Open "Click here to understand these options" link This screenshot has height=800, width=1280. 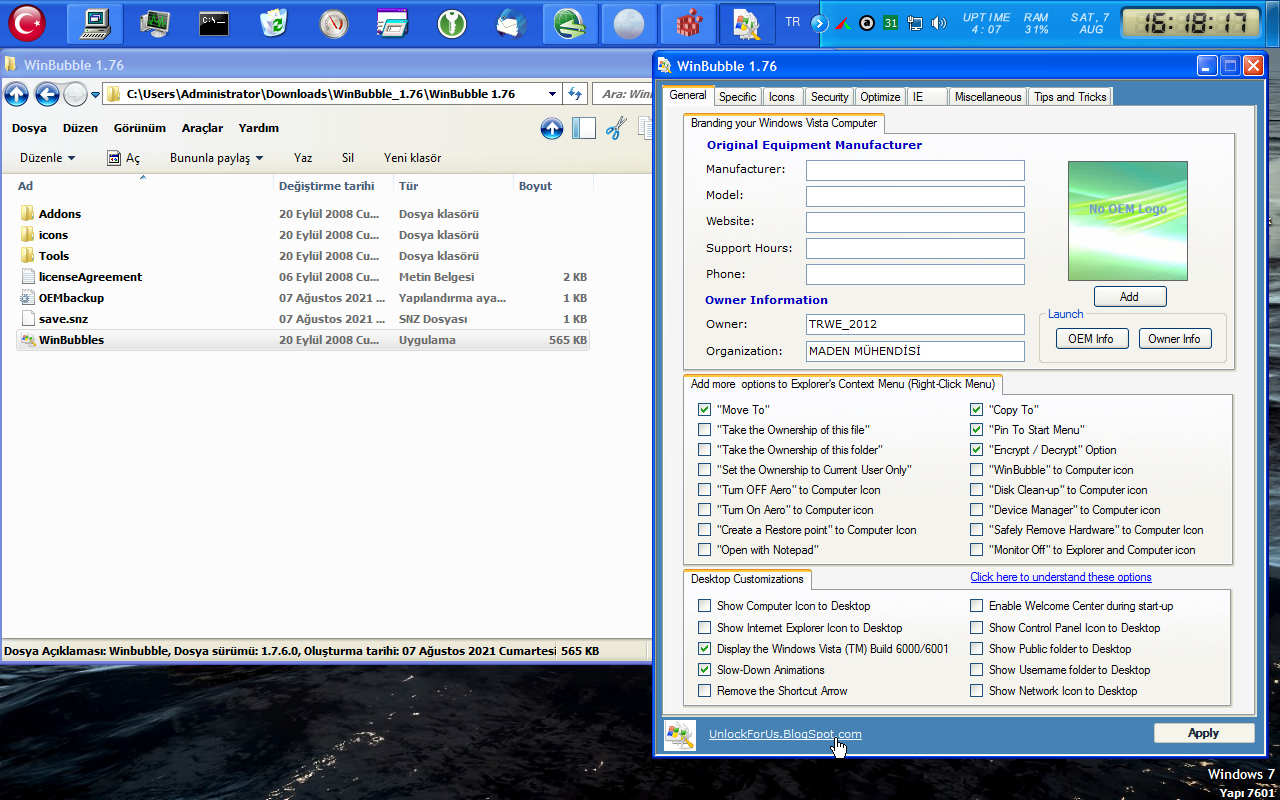coord(1061,577)
